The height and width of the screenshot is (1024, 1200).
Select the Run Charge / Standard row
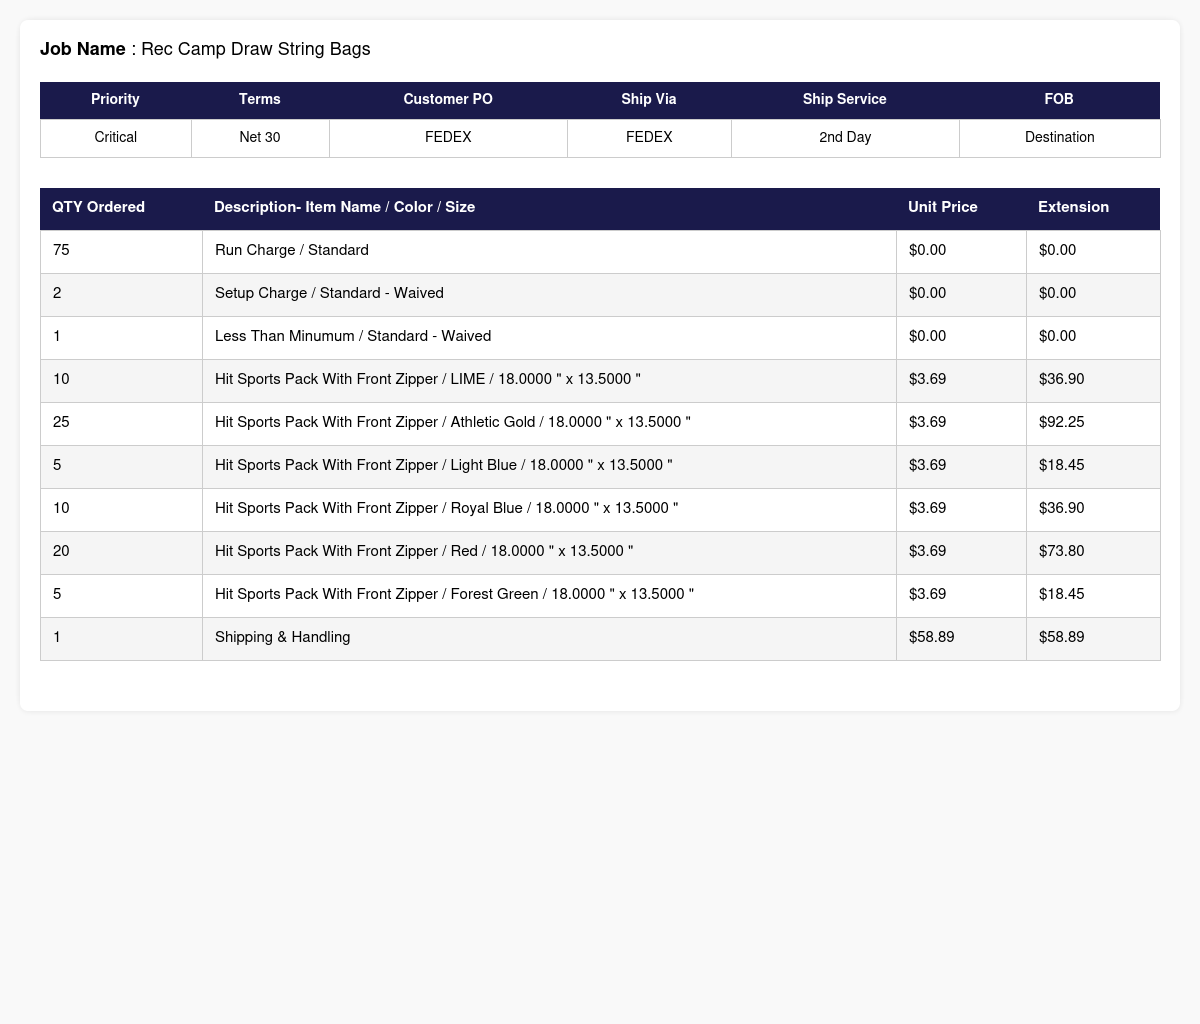600,251
